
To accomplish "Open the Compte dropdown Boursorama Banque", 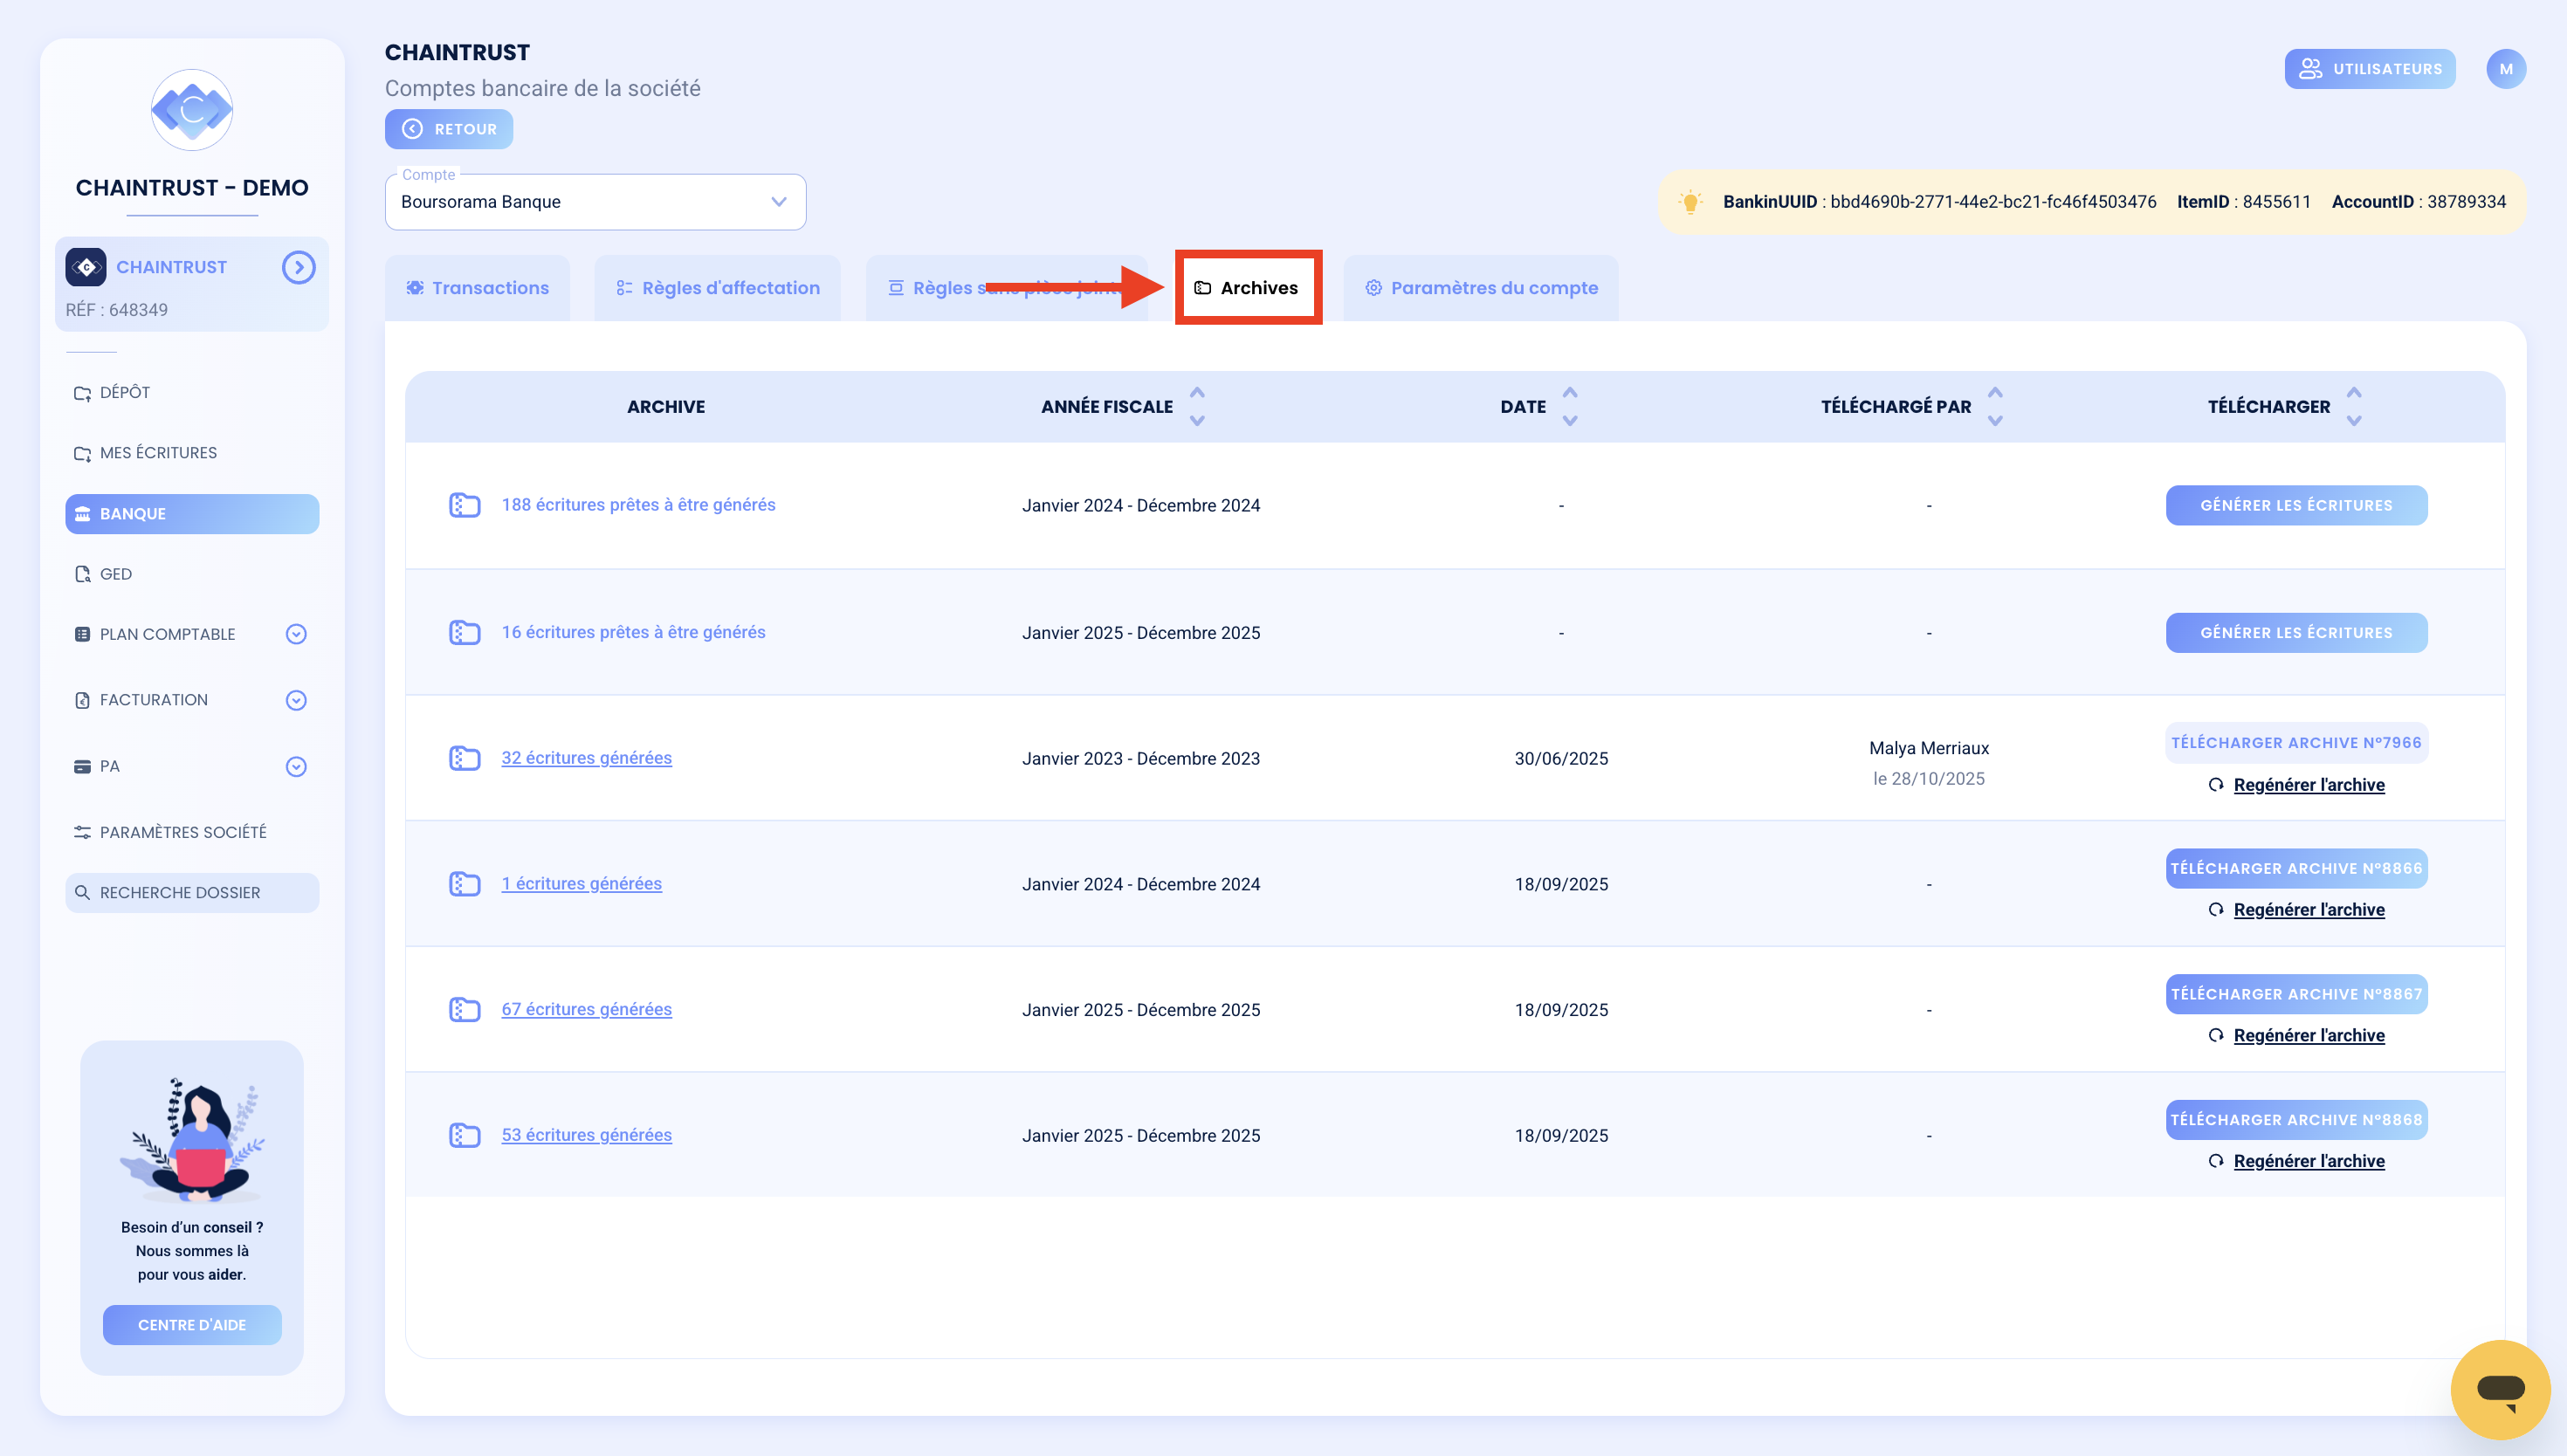I will point(595,202).
